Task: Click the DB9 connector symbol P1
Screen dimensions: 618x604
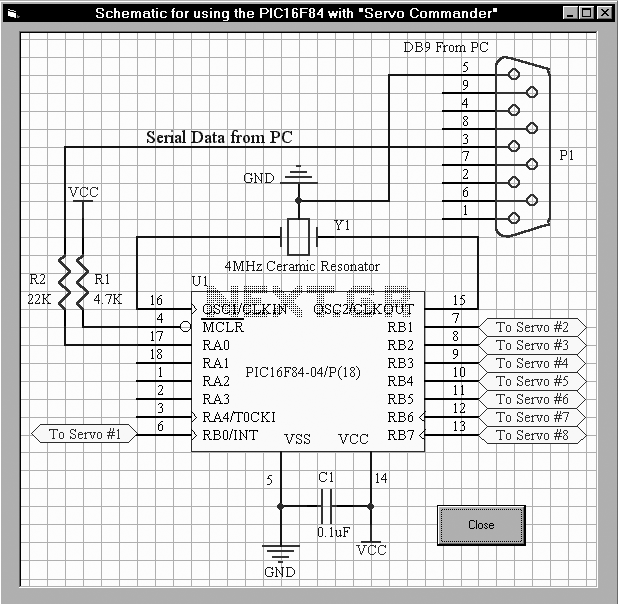Action: tap(523, 146)
